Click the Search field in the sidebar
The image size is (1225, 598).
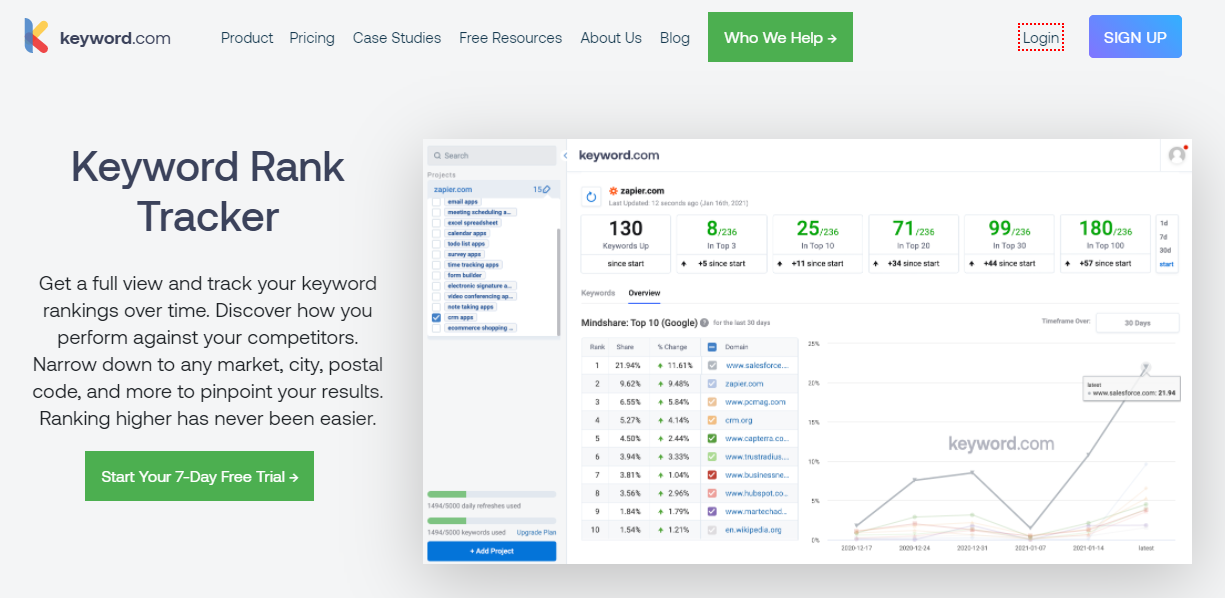[x=491, y=156]
